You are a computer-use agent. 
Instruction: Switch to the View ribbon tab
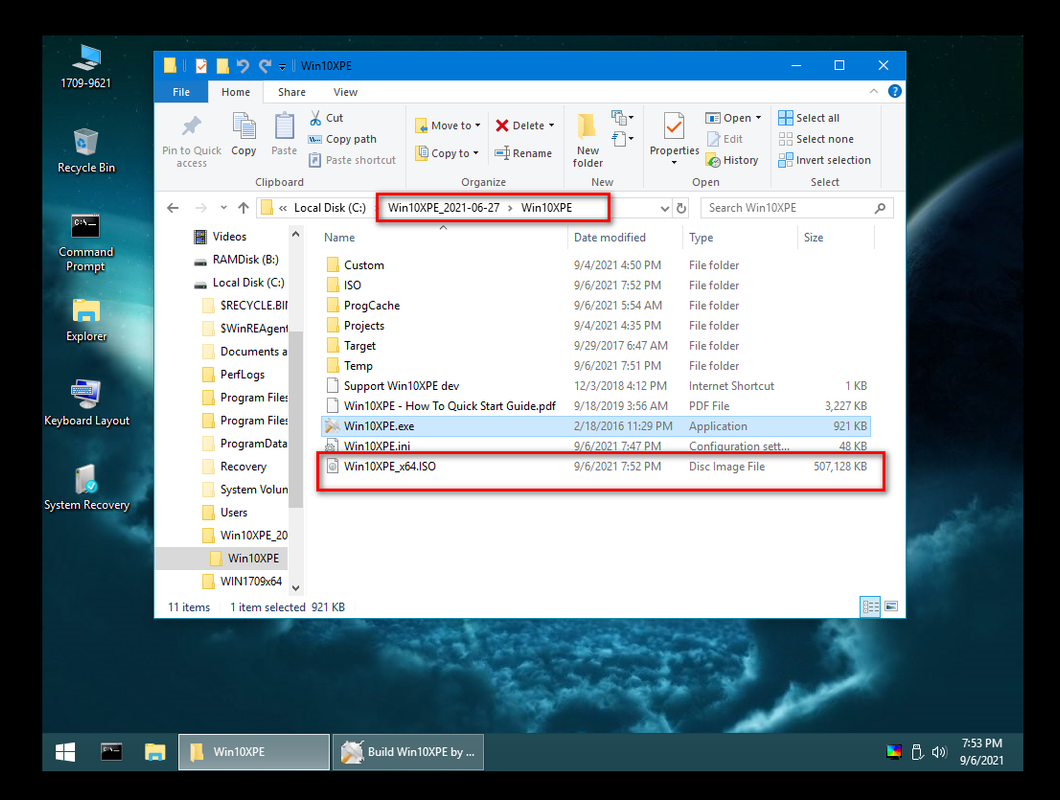(x=345, y=92)
